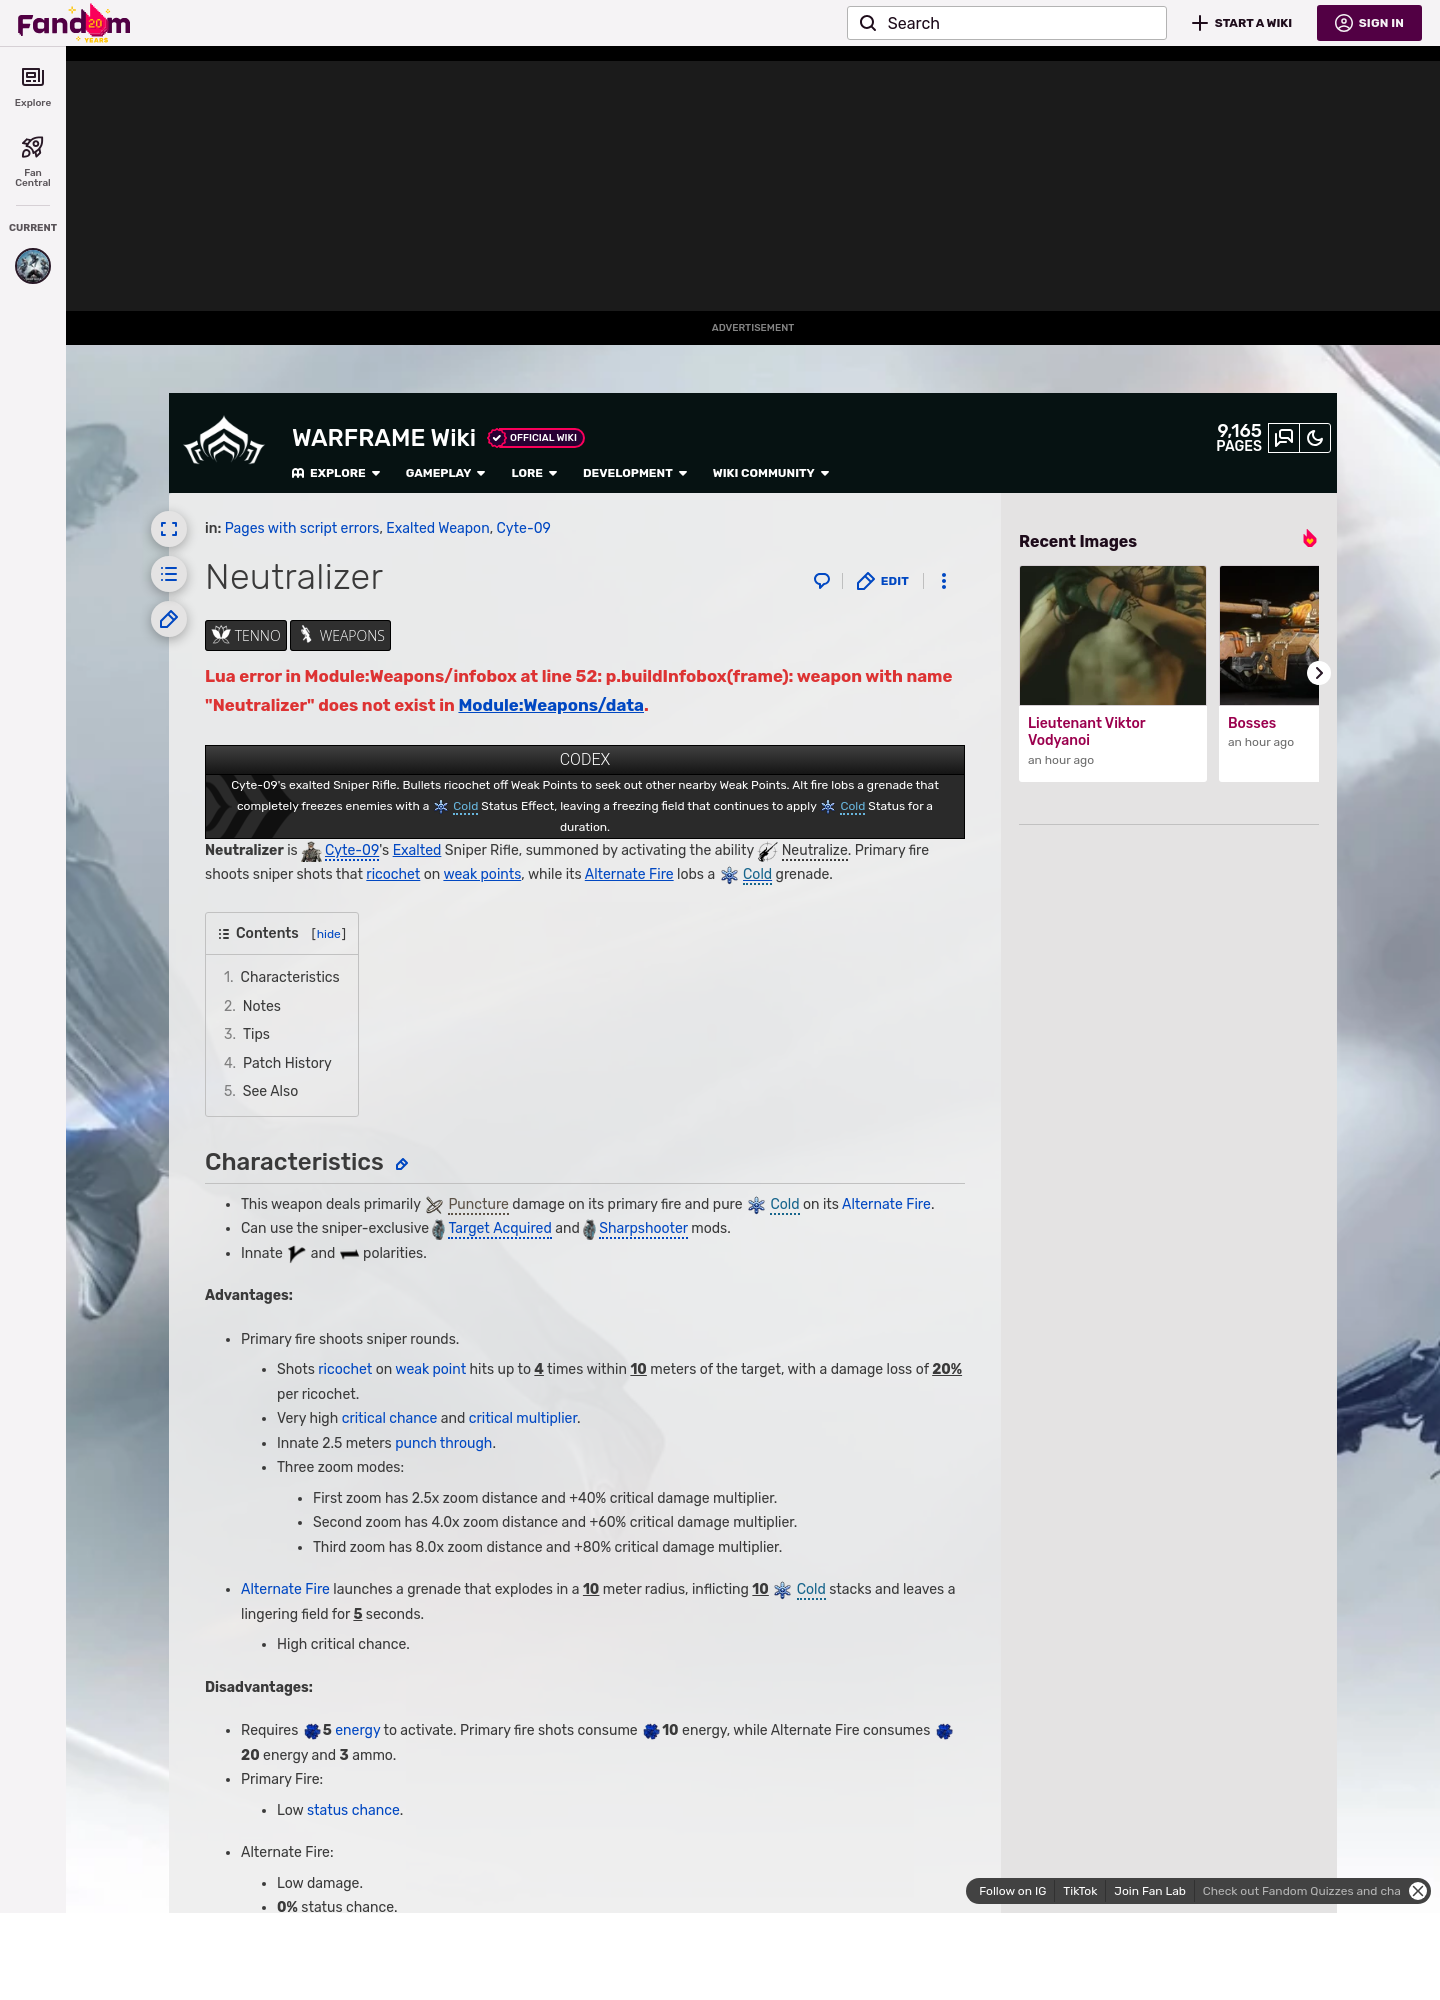1440x2000 pixels.
Task: Click the WARFRAME lotus logo
Action: [224, 441]
